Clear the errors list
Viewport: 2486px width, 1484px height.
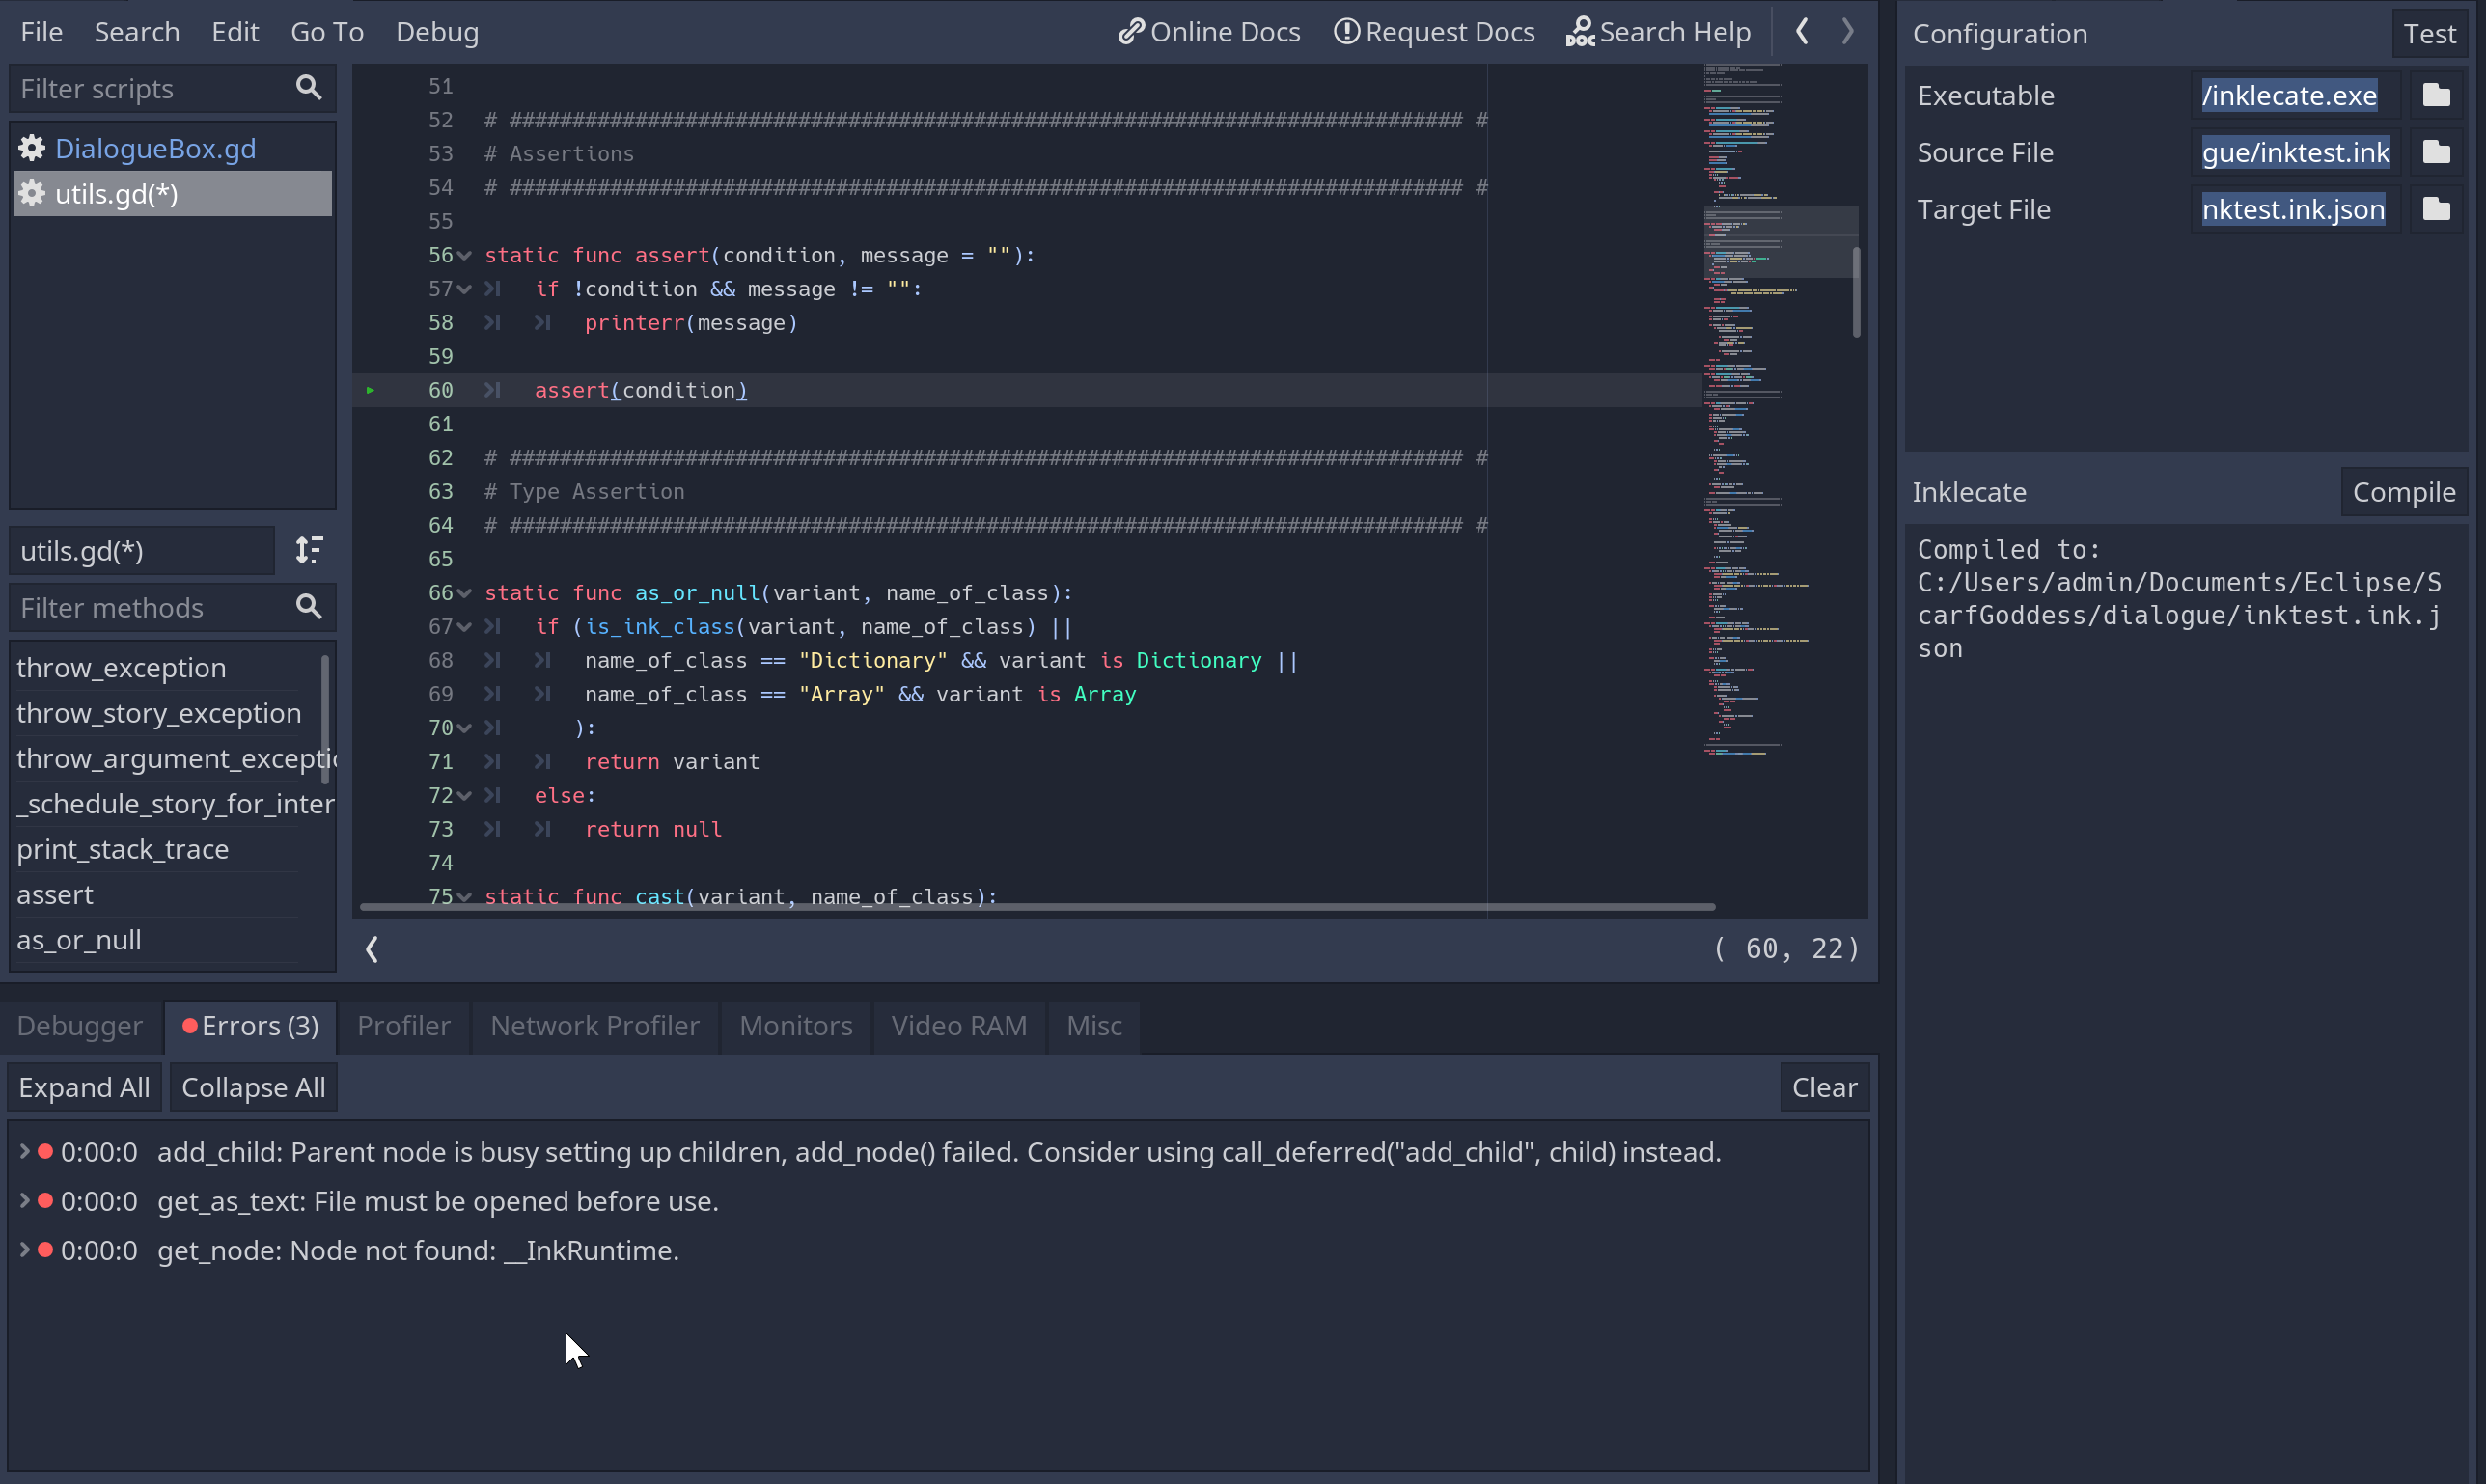tap(1823, 1087)
